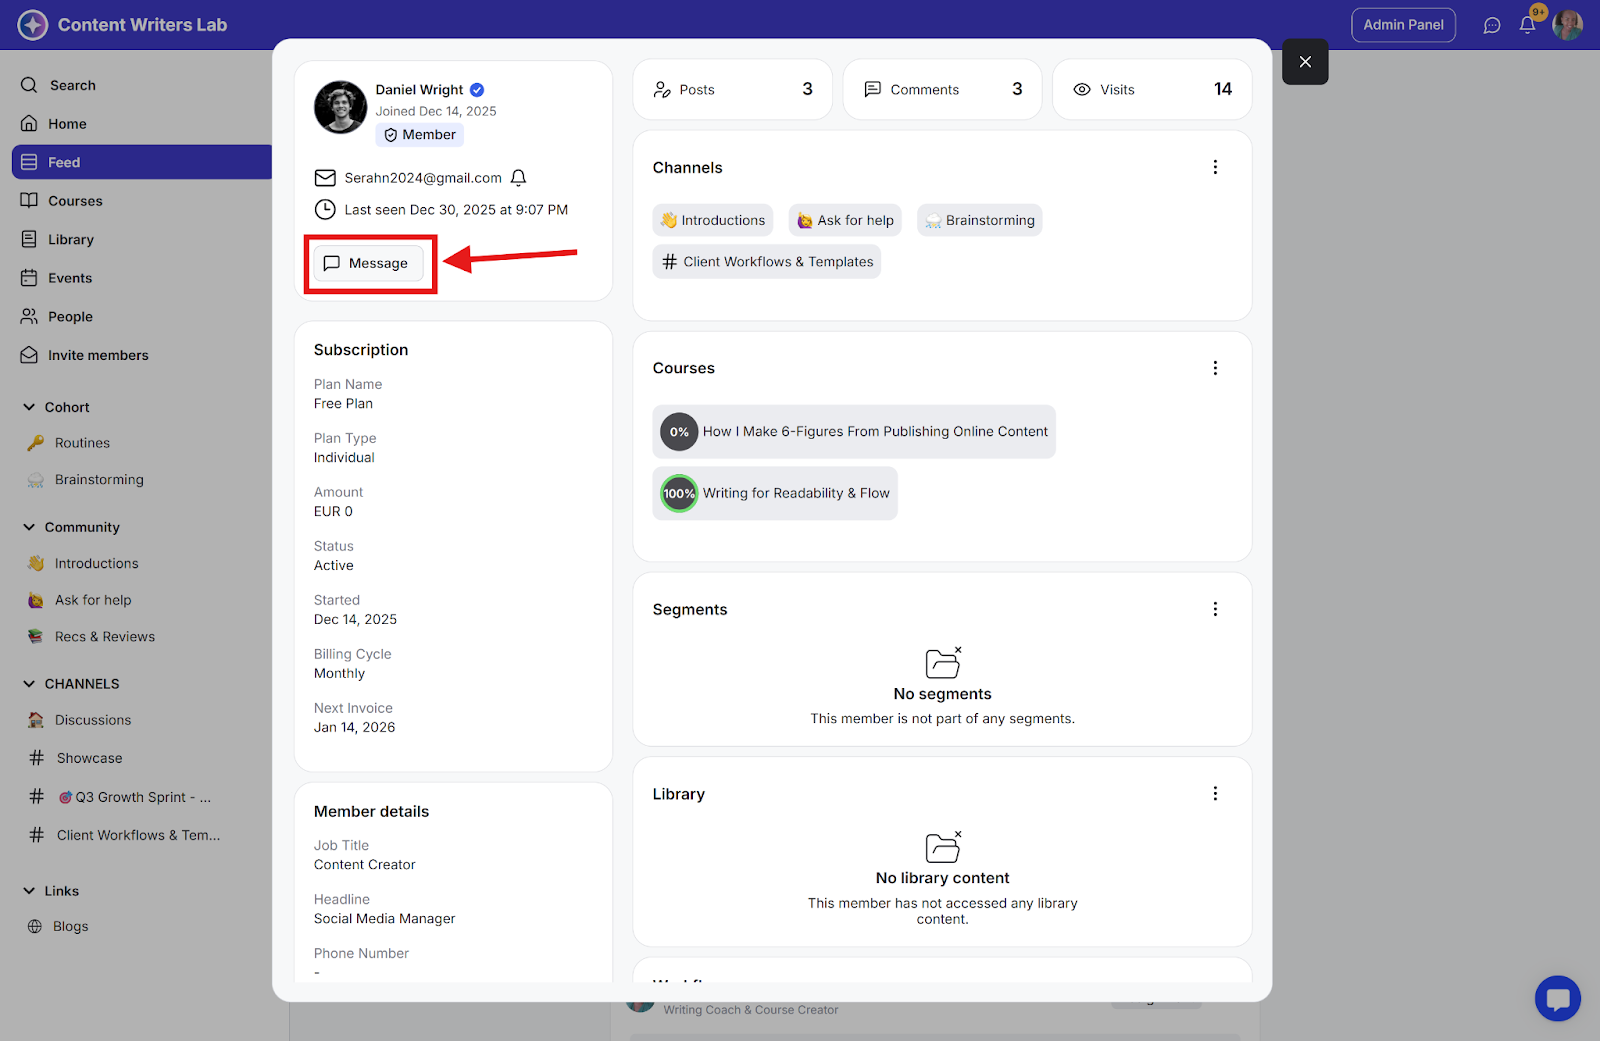Open the Visits stat card
Screen dimensions: 1600x1041
pos(1152,90)
